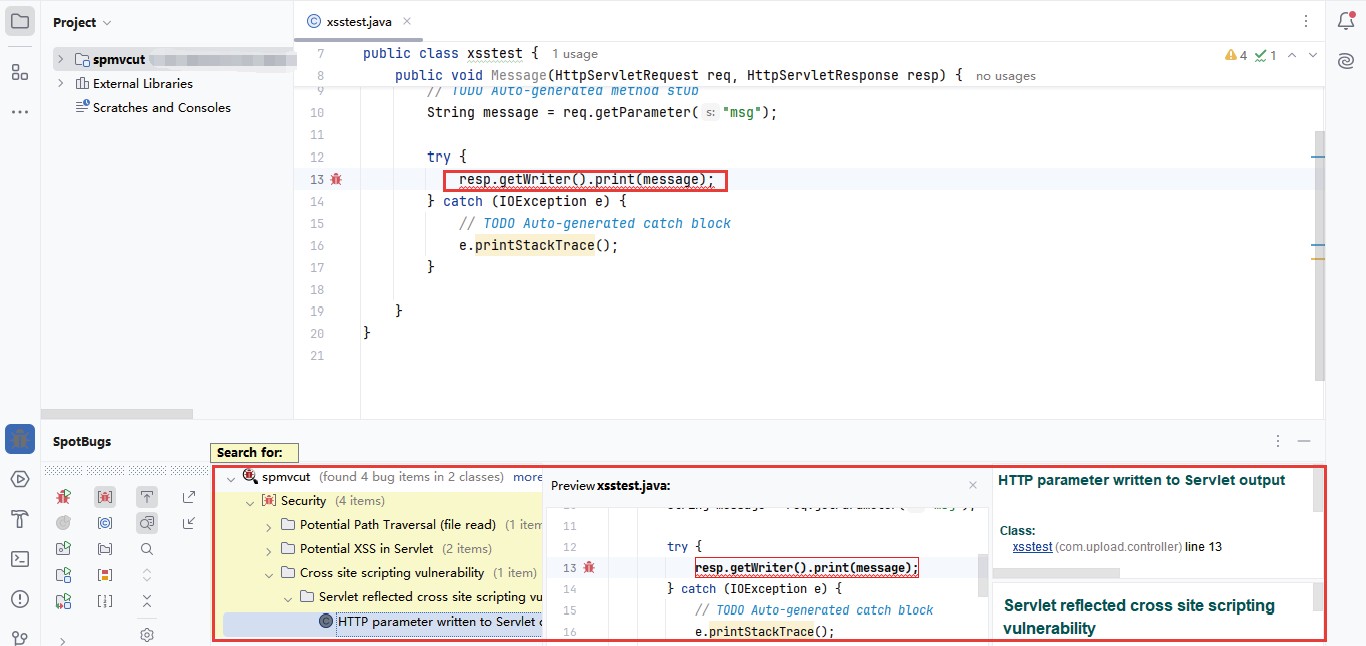1366x646 pixels.
Task: Open the Git version control tool window
Action: point(20,637)
